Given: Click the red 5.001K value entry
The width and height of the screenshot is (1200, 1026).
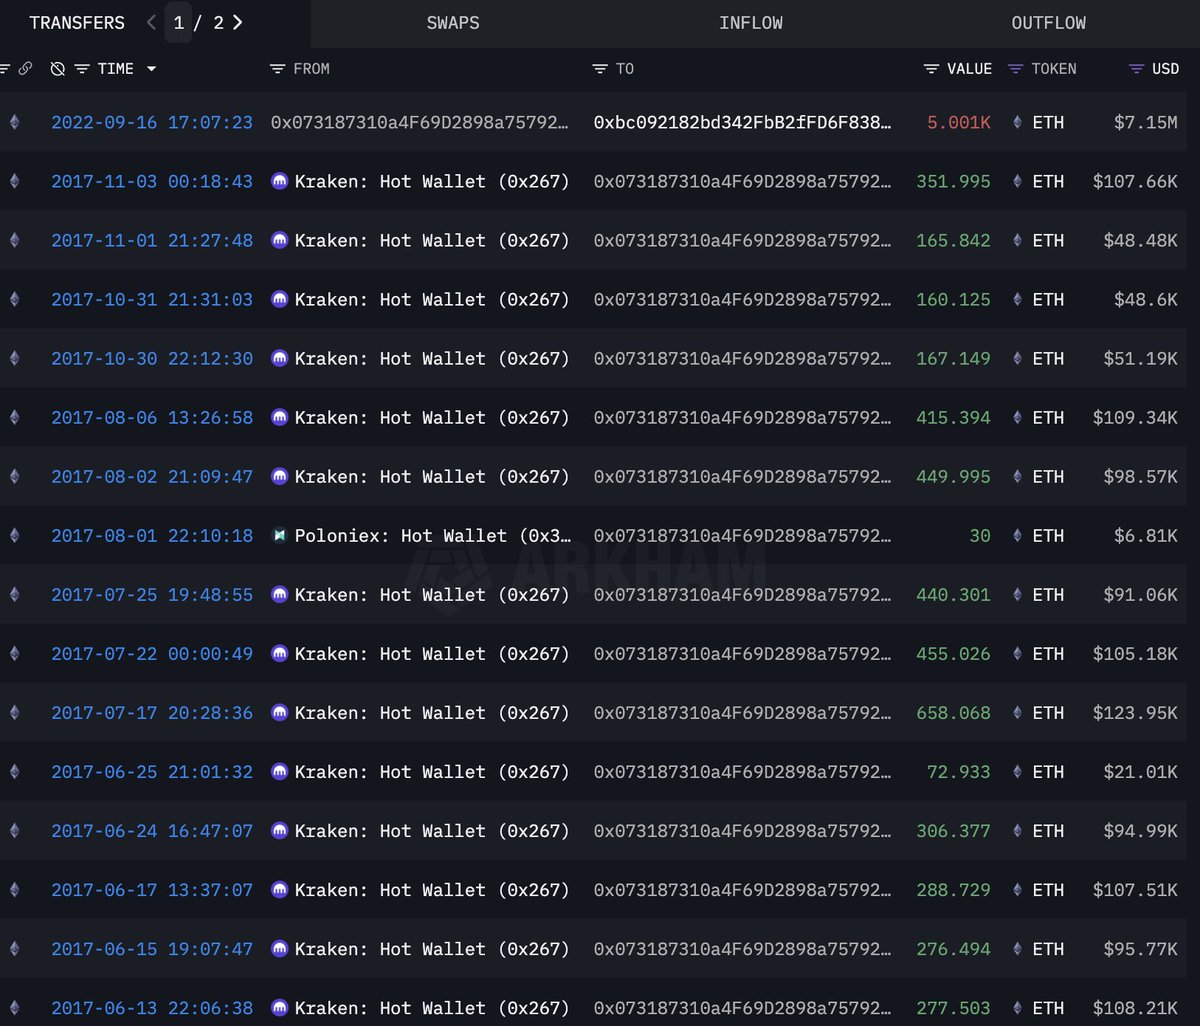Looking at the screenshot, I should tap(958, 122).
